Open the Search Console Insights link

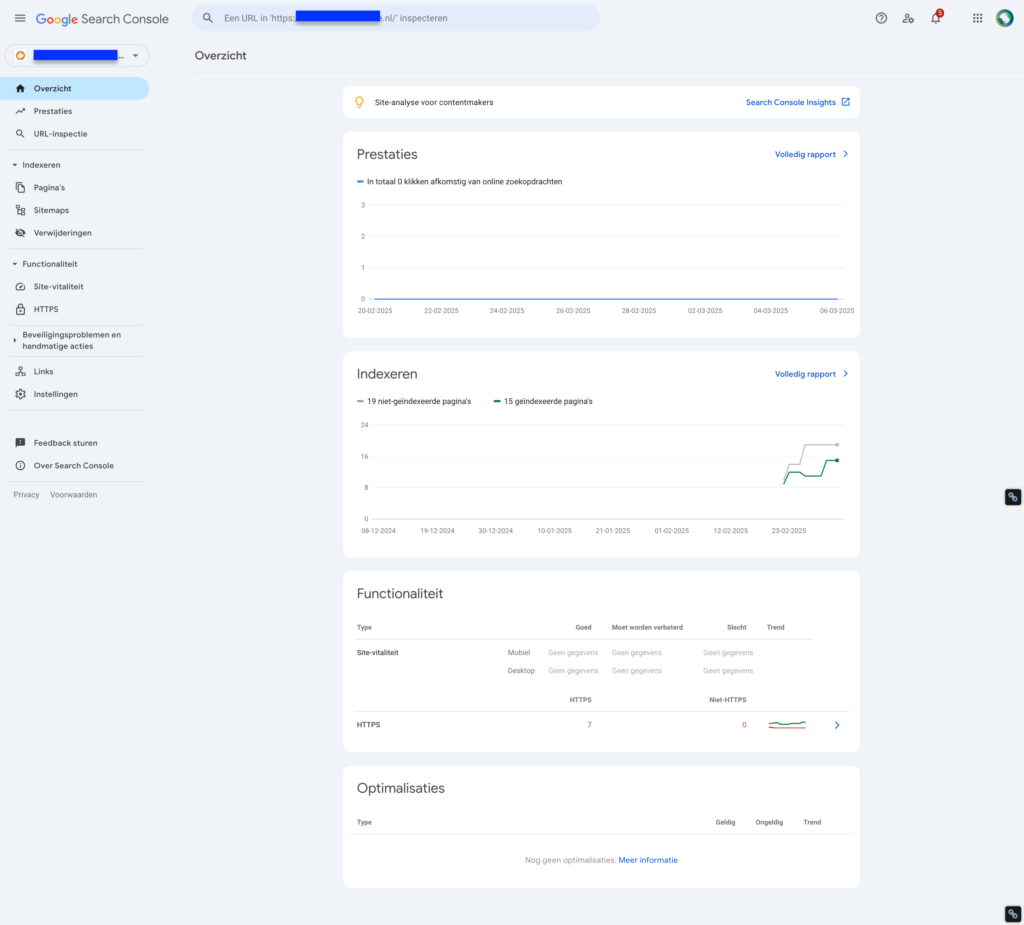pos(798,103)
